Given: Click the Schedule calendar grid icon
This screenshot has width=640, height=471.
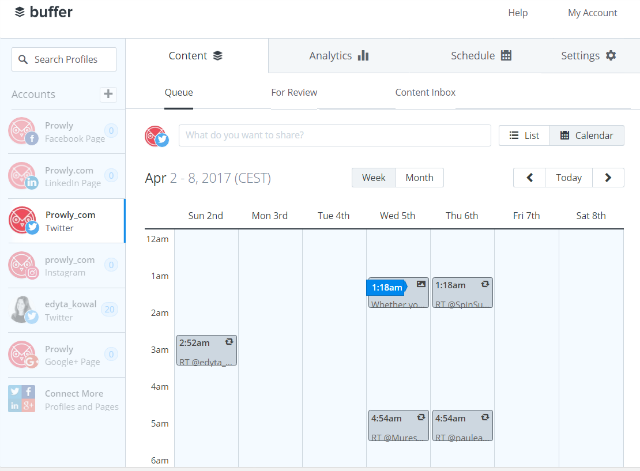Looking at the screenshot, I should click(506, 55).
